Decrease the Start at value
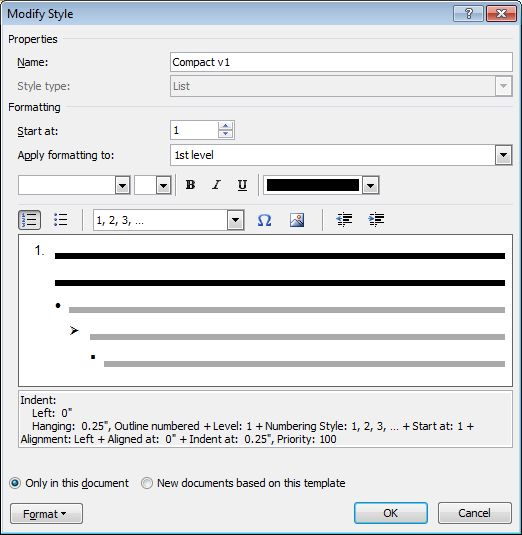This screenshot has width=522, height=535. click(226, 134)
